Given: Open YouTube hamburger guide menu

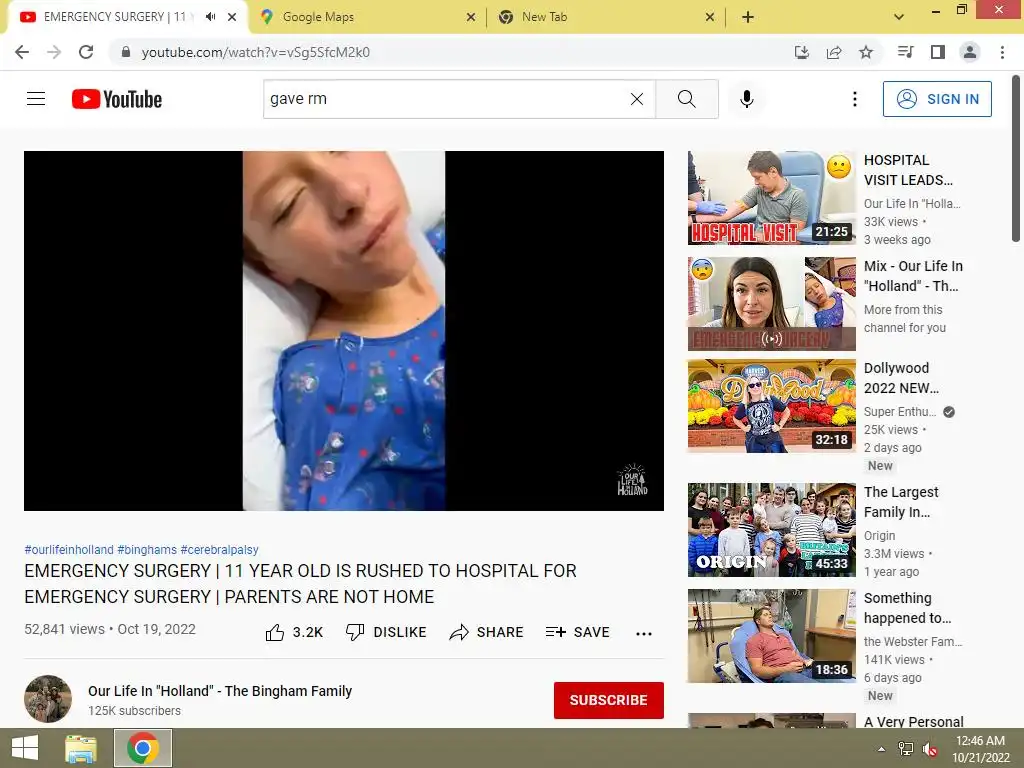Looking at the screenshot, I should [x=36, y=99].
